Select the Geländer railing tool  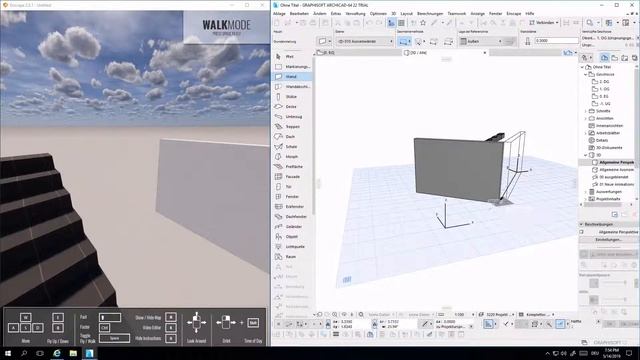point(292,227)
